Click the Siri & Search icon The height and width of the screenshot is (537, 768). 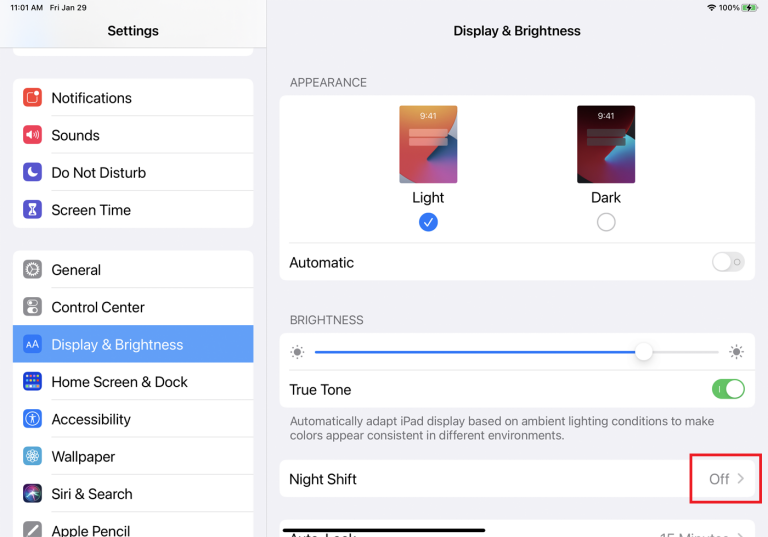32,493
